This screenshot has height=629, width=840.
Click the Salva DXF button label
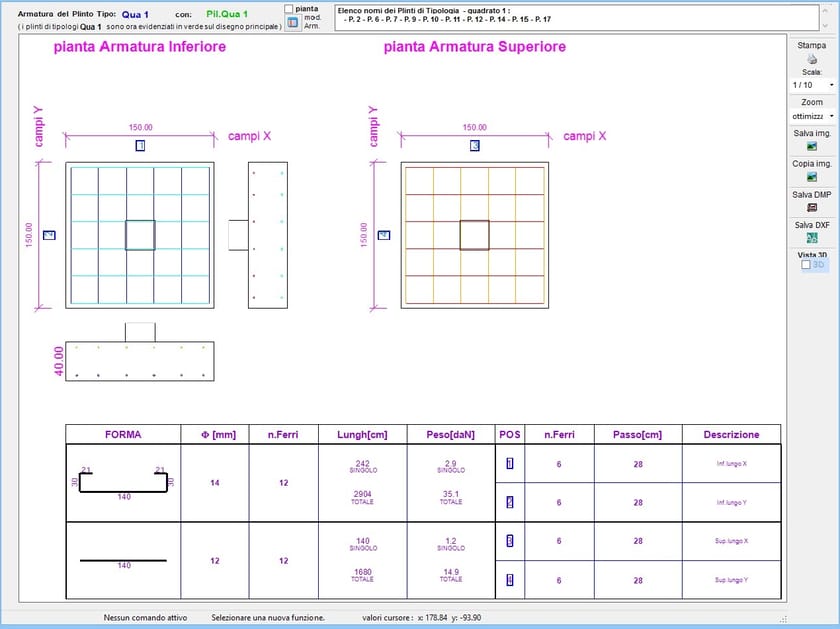pyautogui.click(x=810, y=224)
